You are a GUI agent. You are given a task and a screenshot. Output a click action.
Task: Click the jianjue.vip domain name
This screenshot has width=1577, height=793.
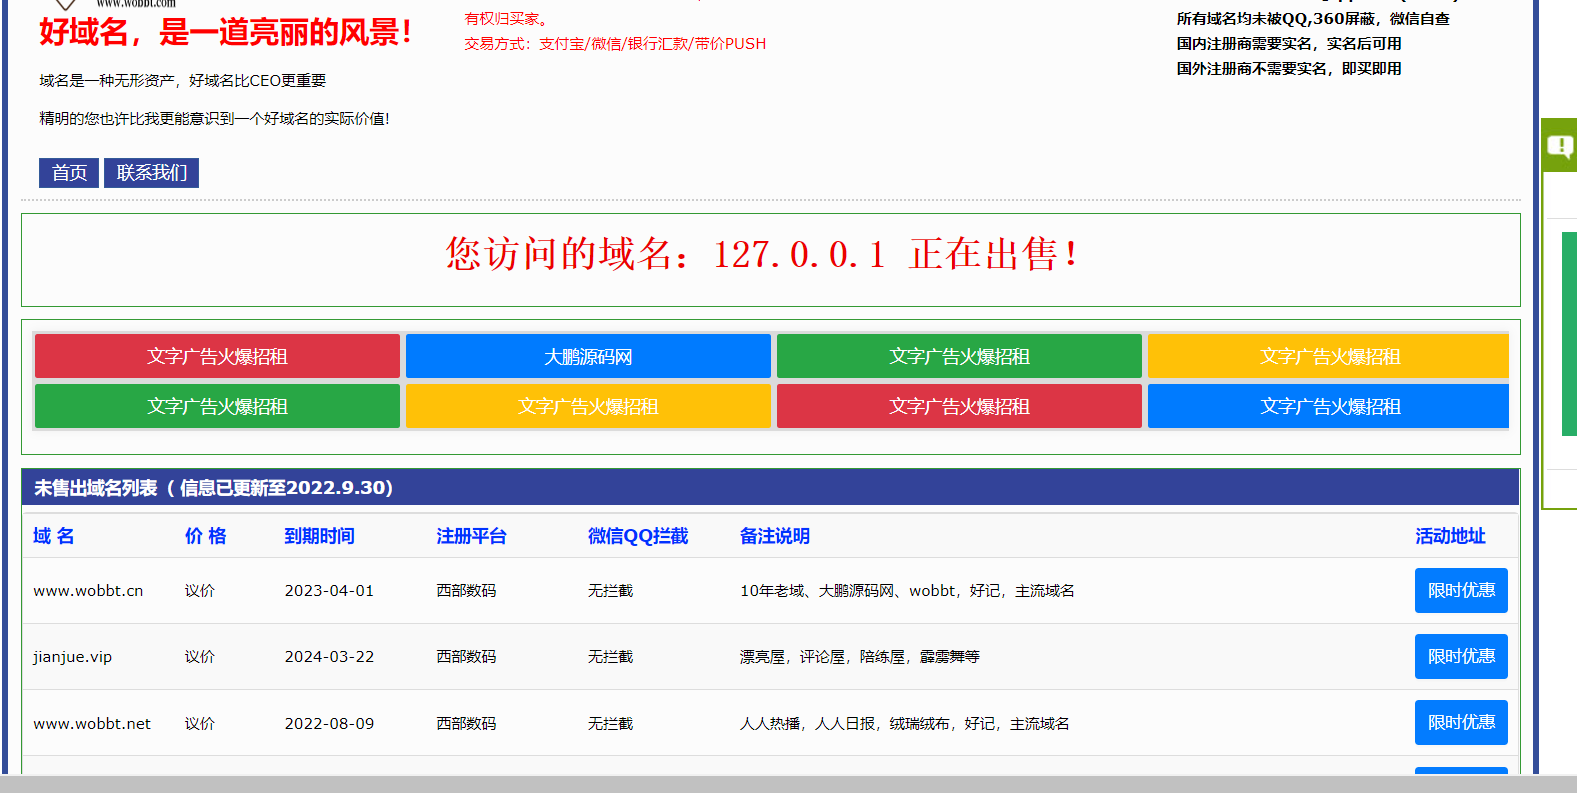click(x=72, y=657)
